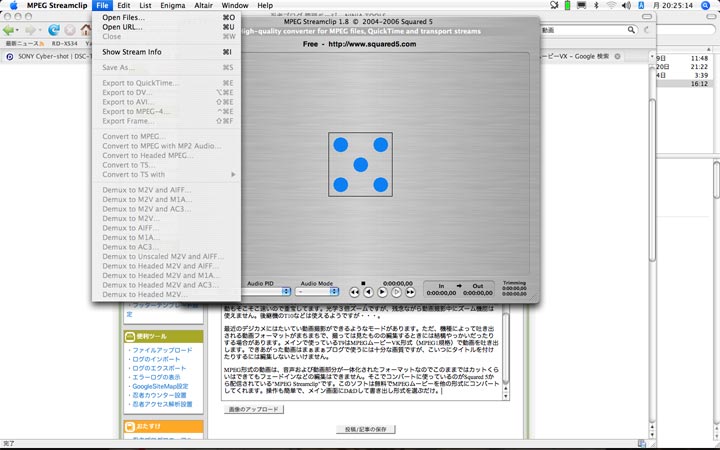Click the input method icon
Viewport: 720px width, 450px height.
pos(641,6)
